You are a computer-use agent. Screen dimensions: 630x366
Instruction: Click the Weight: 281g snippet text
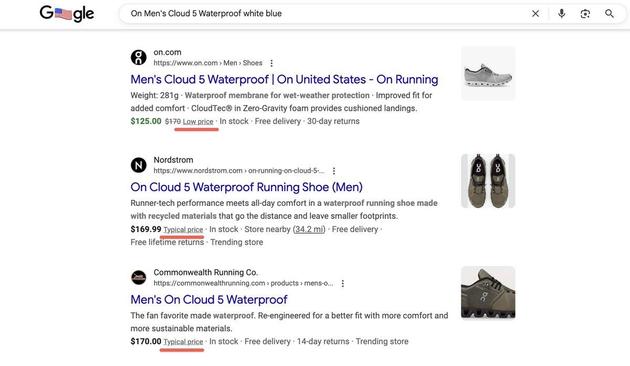point(154,96)
